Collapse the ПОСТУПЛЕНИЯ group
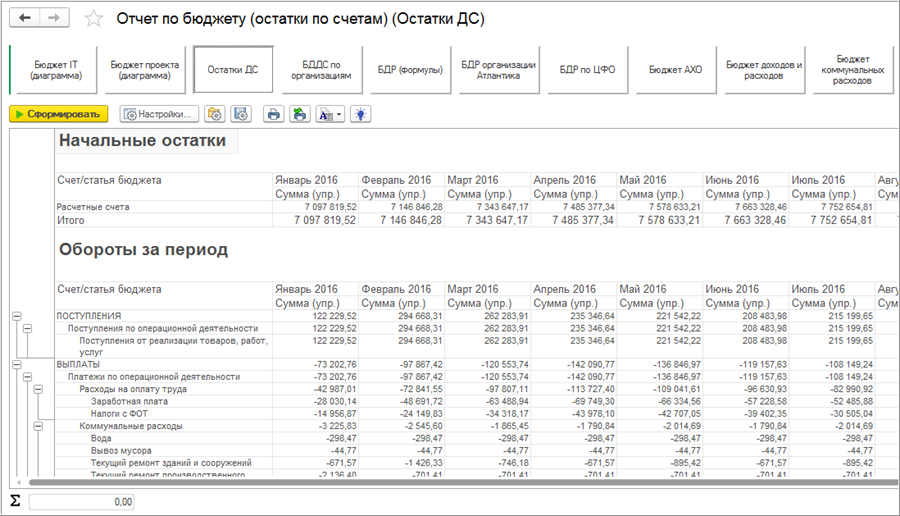The height and width of the screenshot is (516, 900). coord(16,316)
